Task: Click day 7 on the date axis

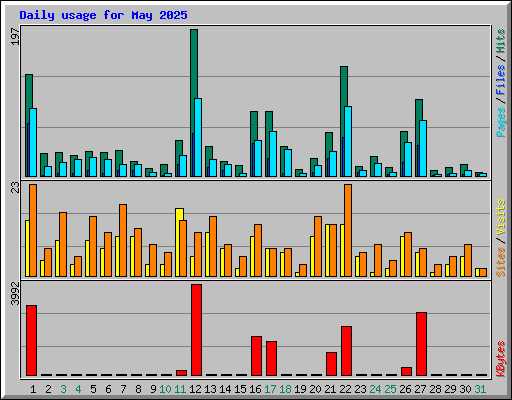Action: point(123,389)
